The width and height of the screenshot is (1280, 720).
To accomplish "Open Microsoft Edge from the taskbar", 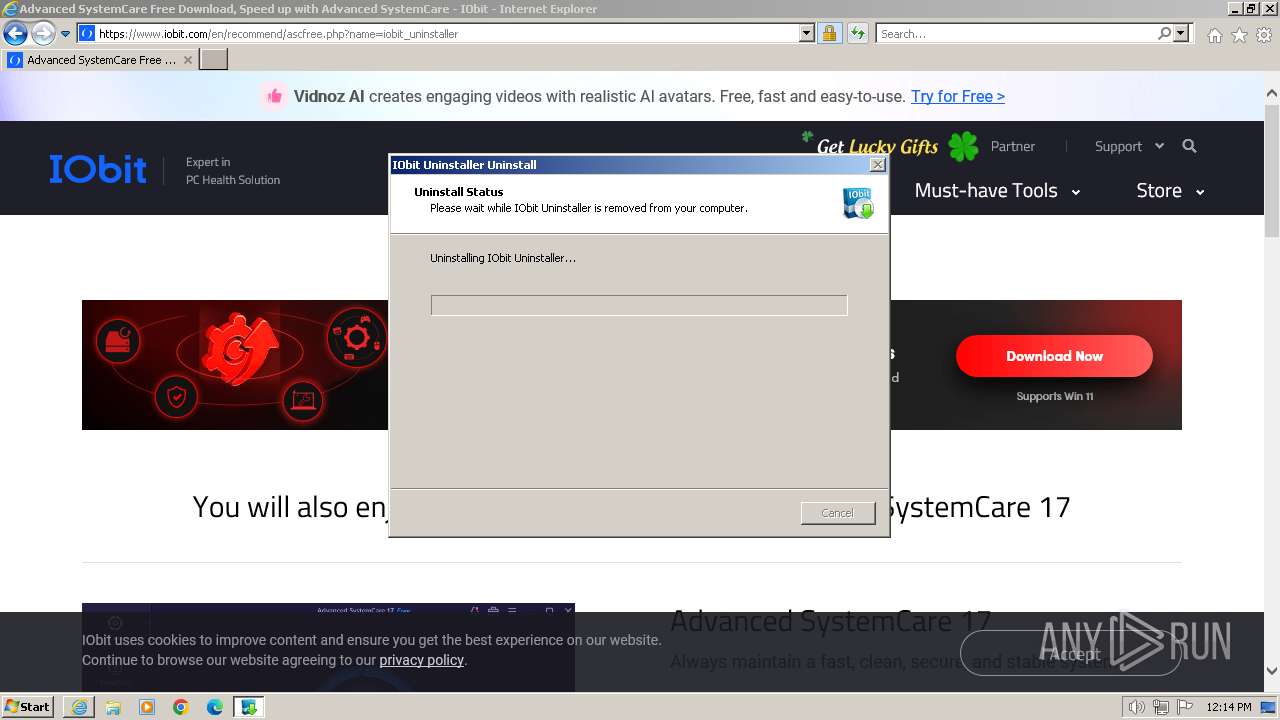I will pos(215,707).
